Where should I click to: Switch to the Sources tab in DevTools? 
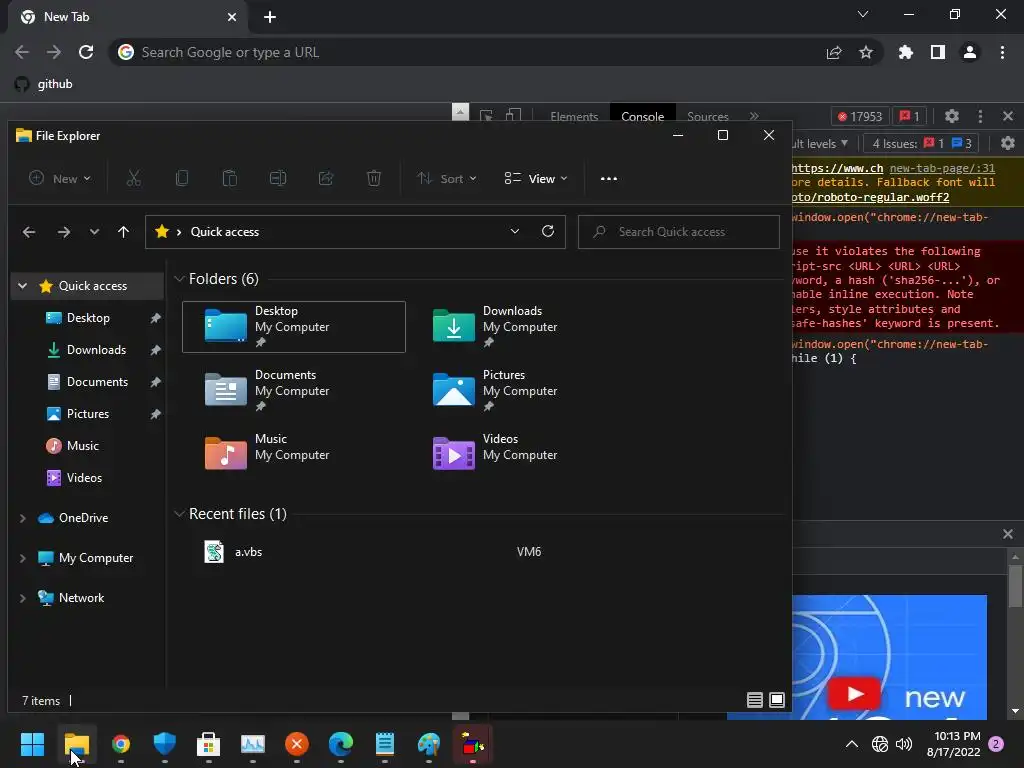point(708,116)
